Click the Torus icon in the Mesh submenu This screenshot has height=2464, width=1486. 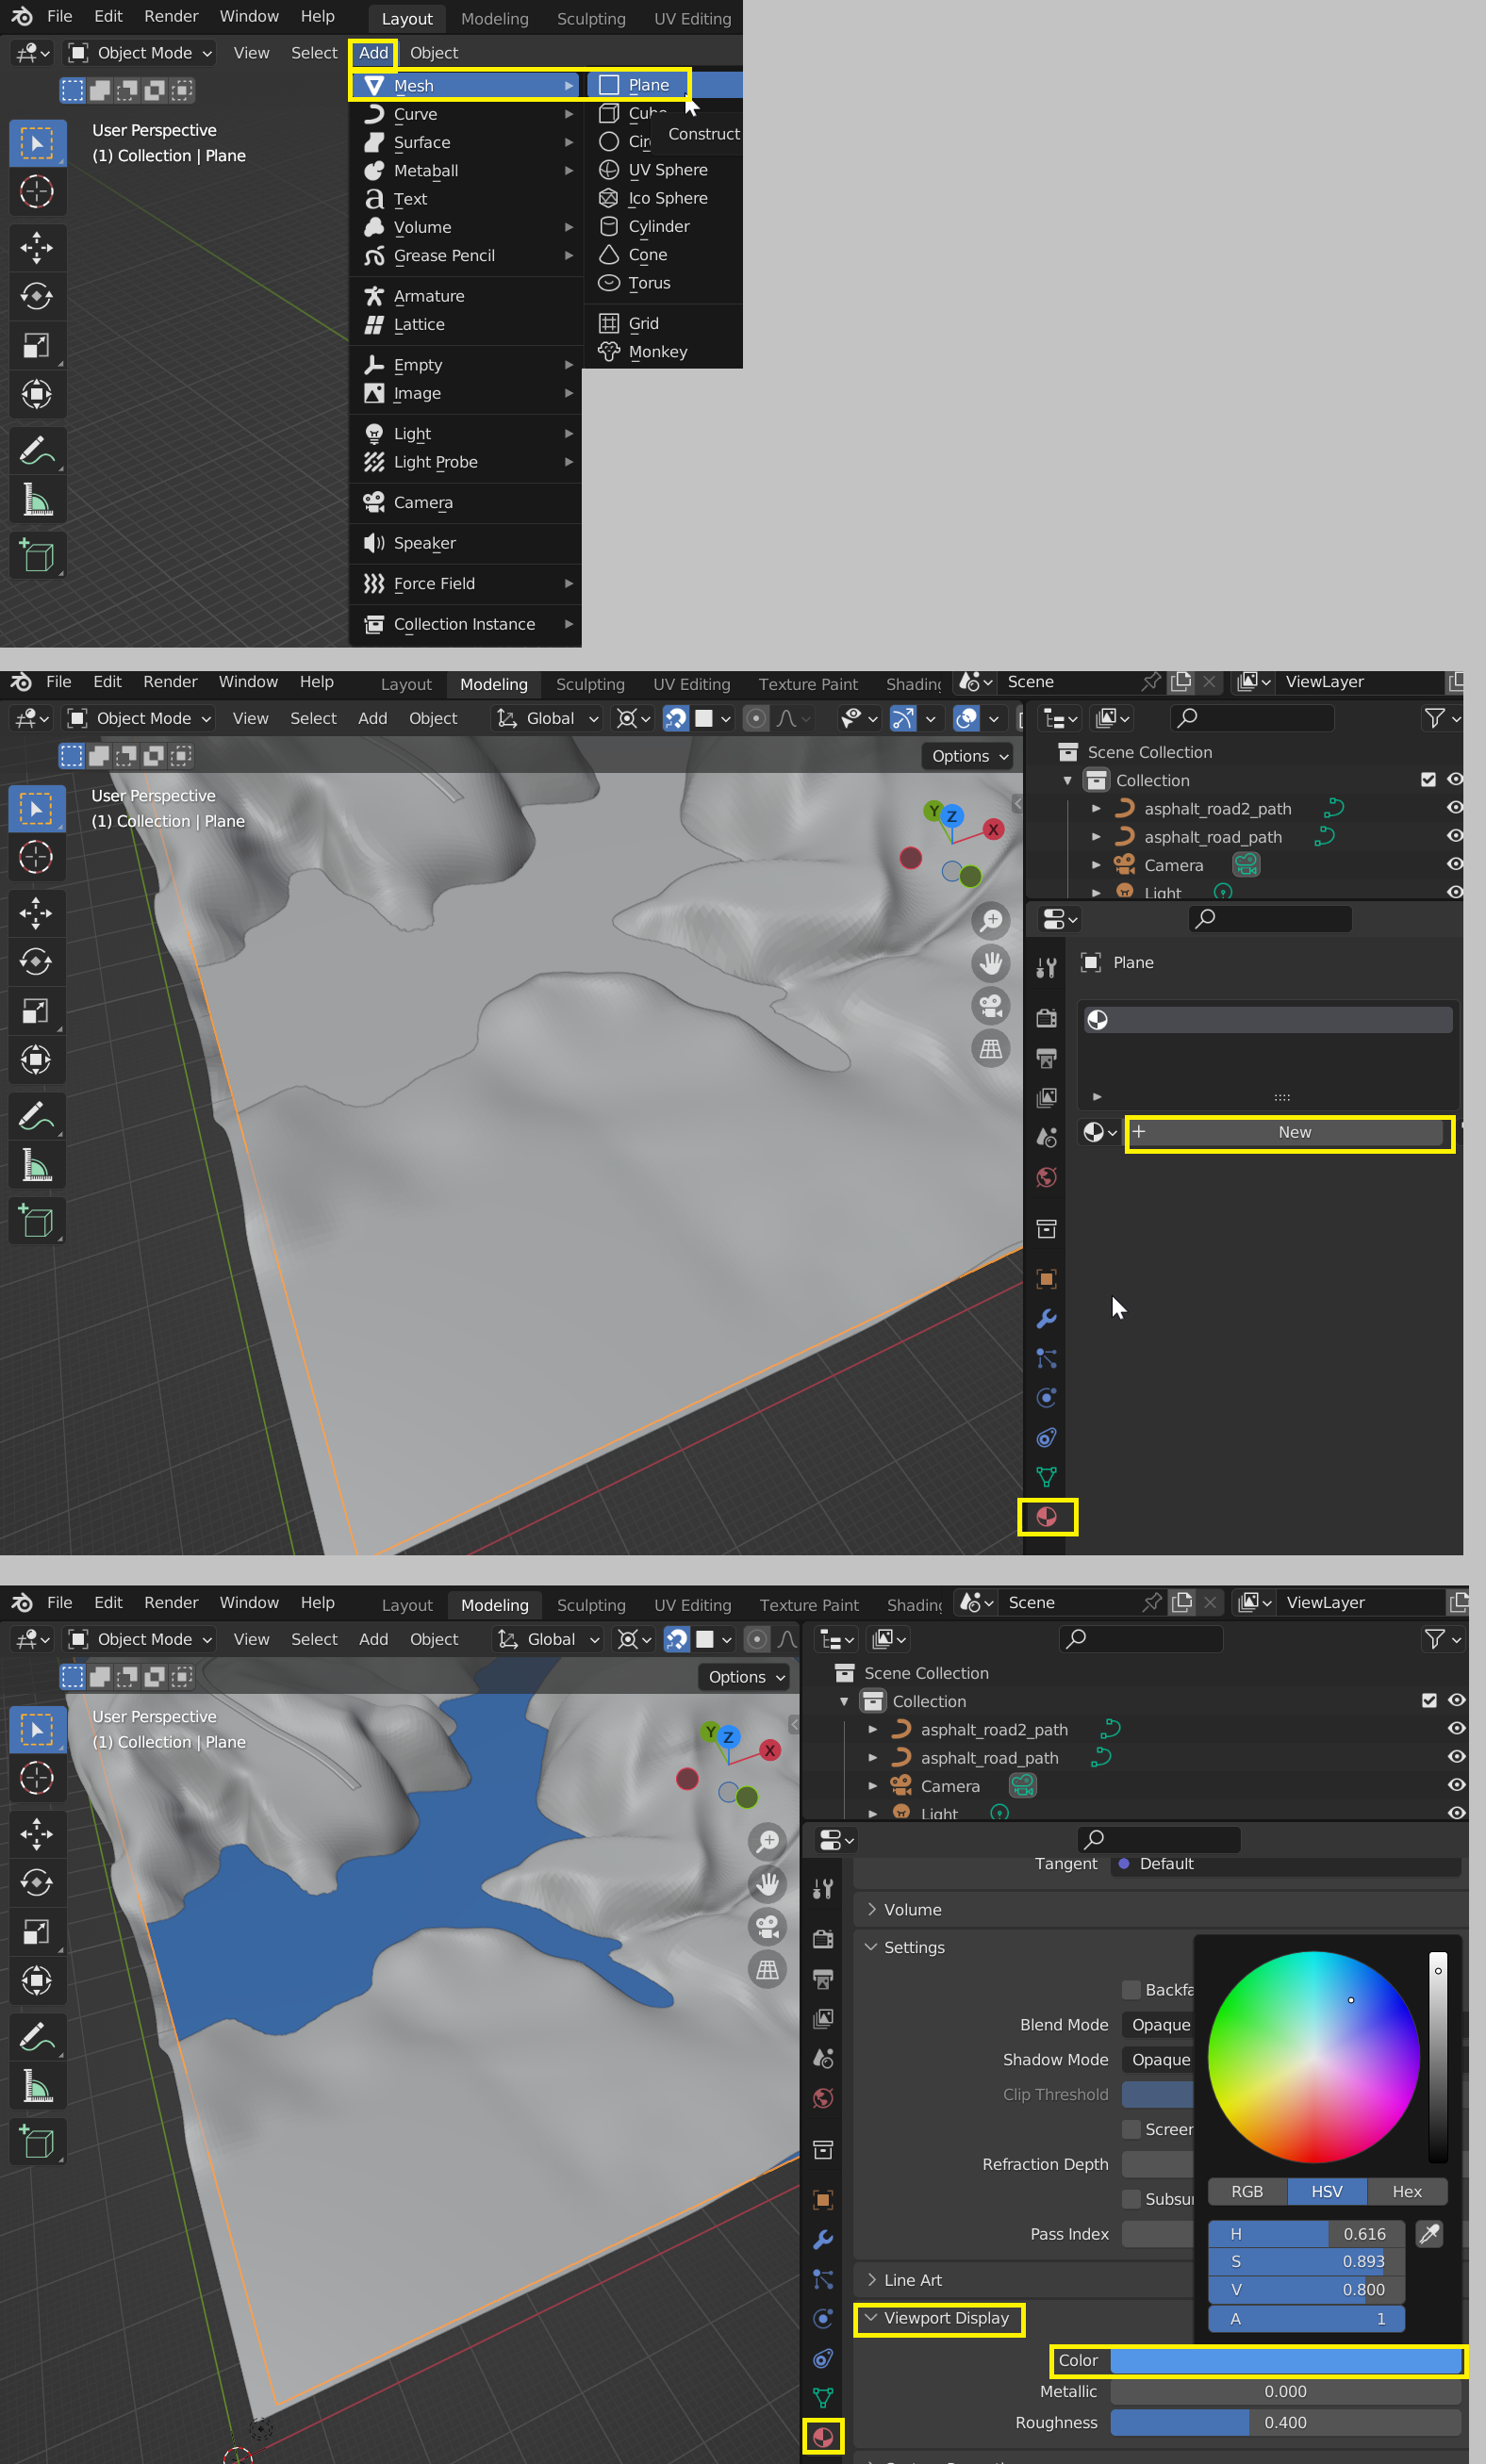[x=608, y=283]
